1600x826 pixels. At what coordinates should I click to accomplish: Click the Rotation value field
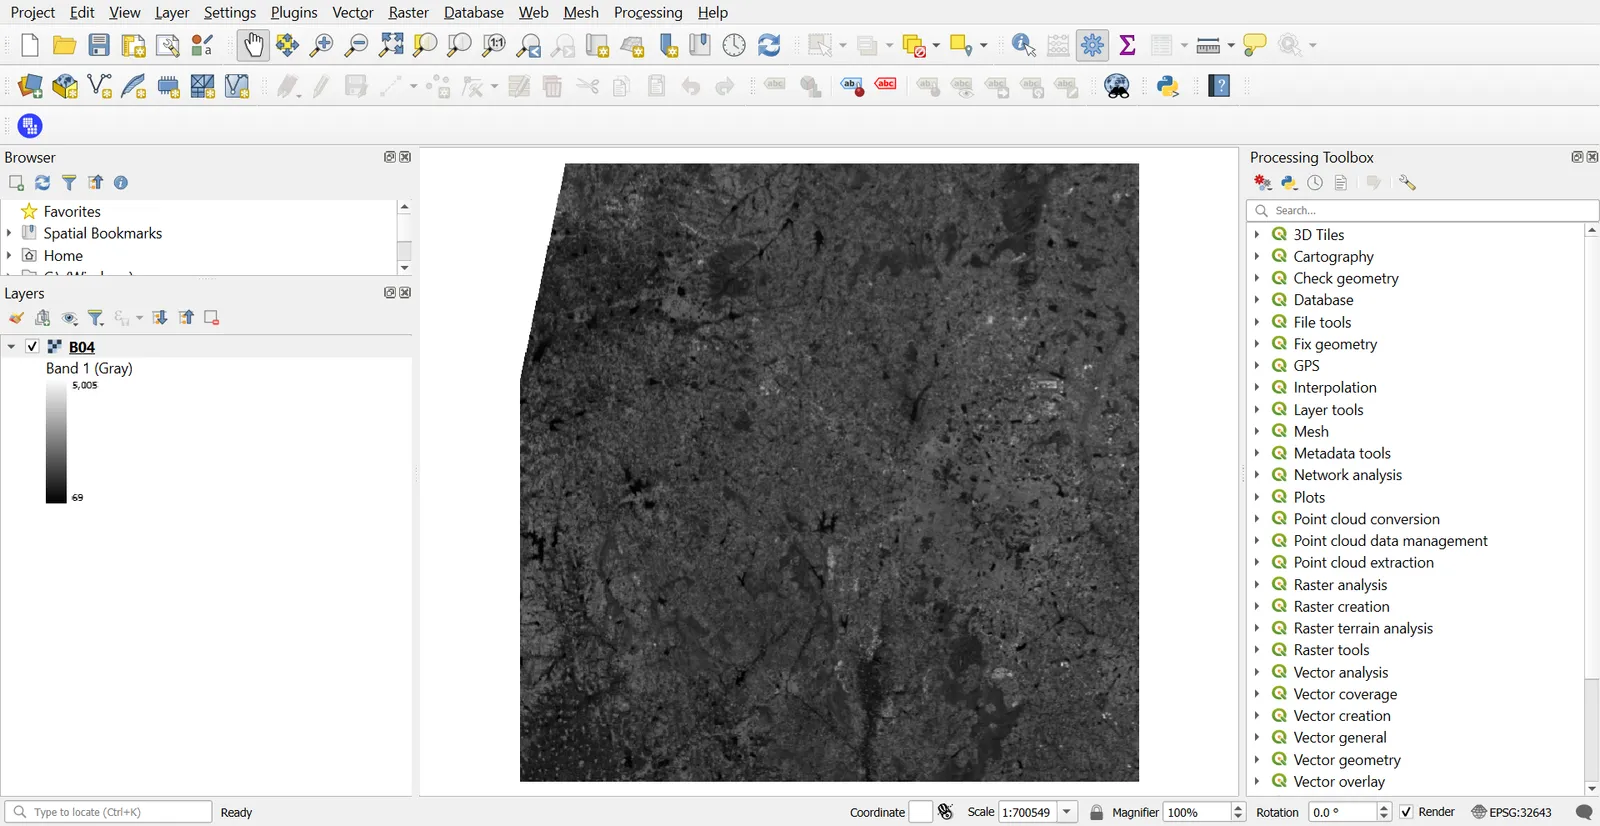[1343, 812]
